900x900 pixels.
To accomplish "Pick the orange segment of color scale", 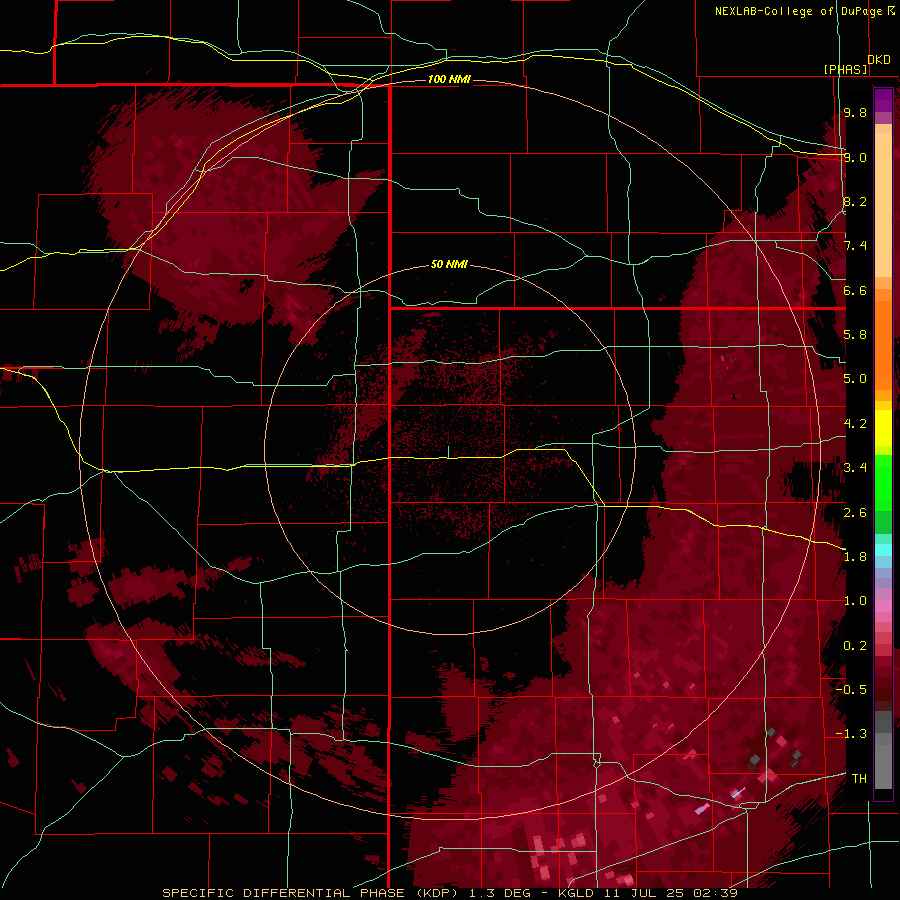I will tap(883, 344).
